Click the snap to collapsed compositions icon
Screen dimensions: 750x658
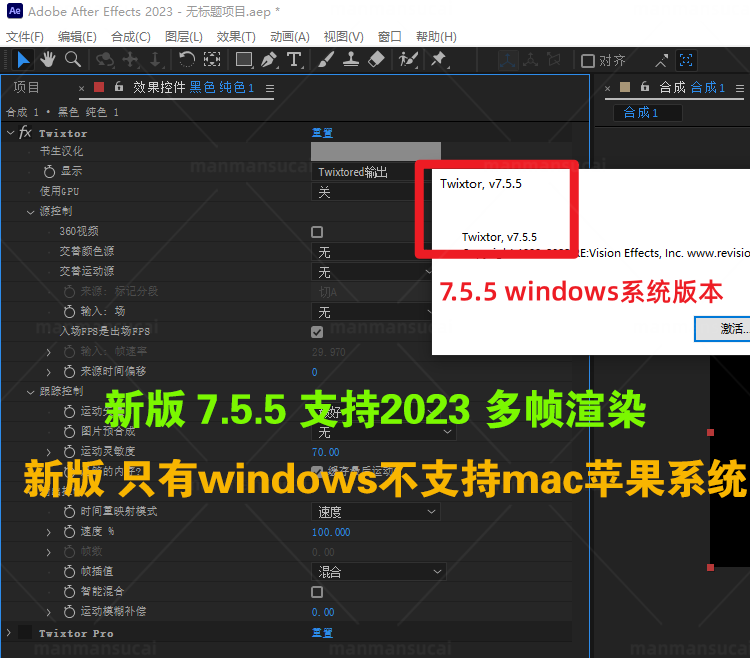[686, 60]
